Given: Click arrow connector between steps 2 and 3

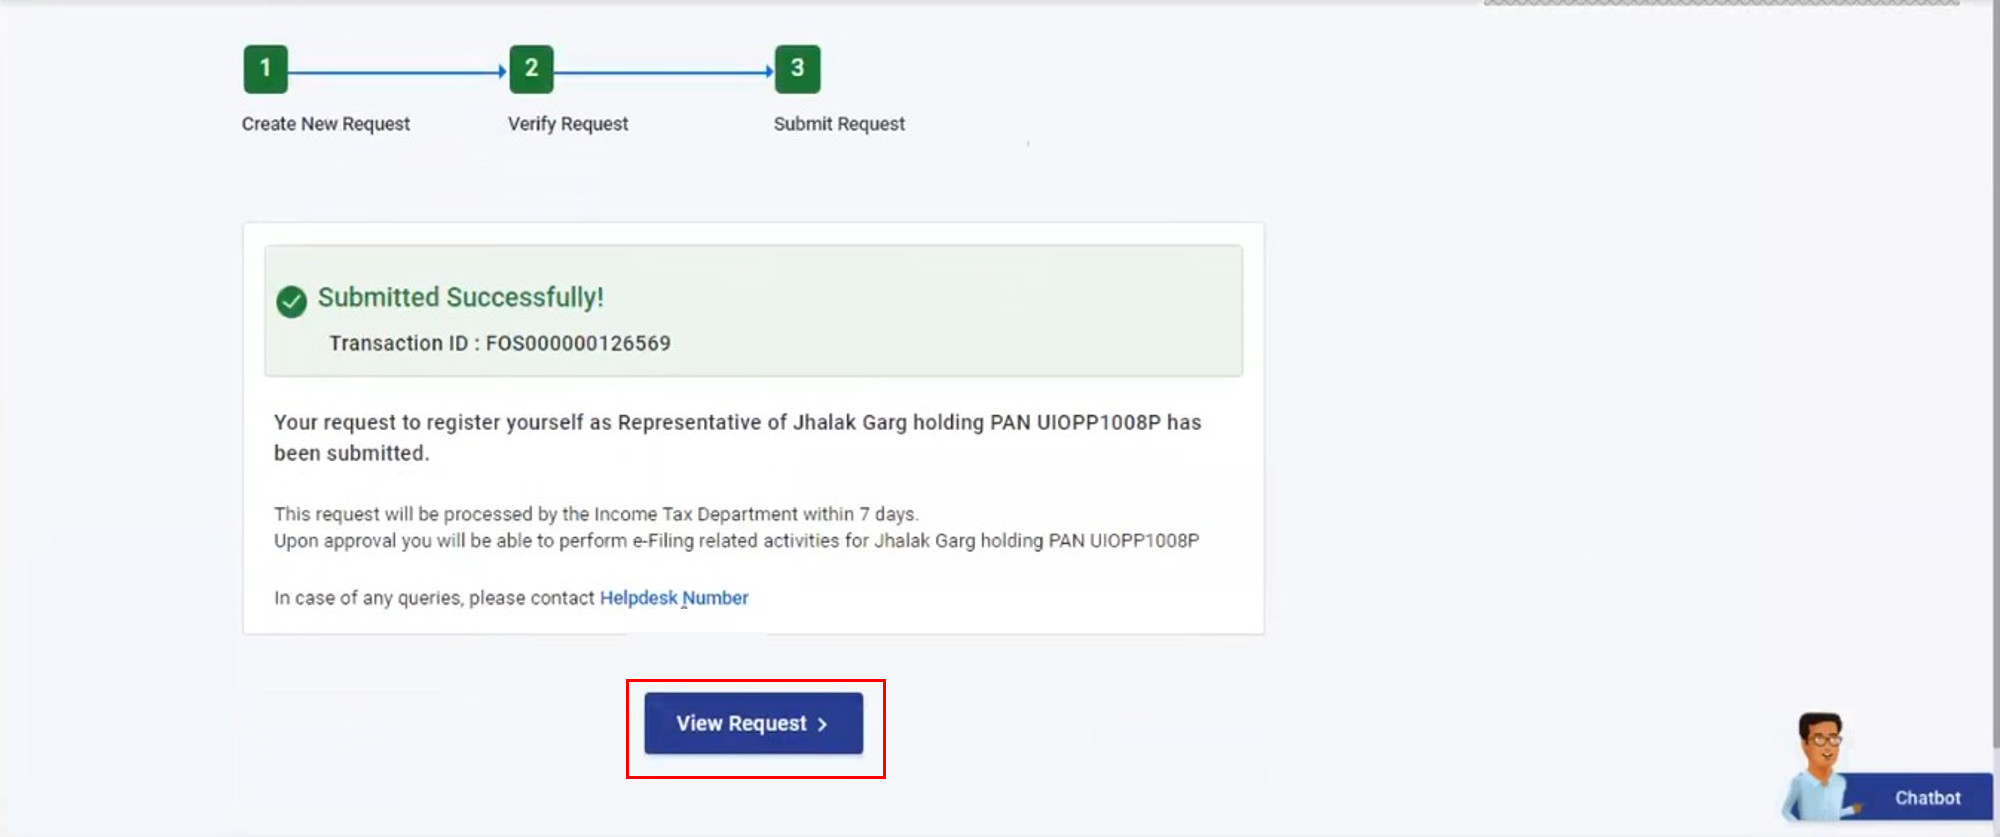Looking at the screenshot, I should pos(664,72).
